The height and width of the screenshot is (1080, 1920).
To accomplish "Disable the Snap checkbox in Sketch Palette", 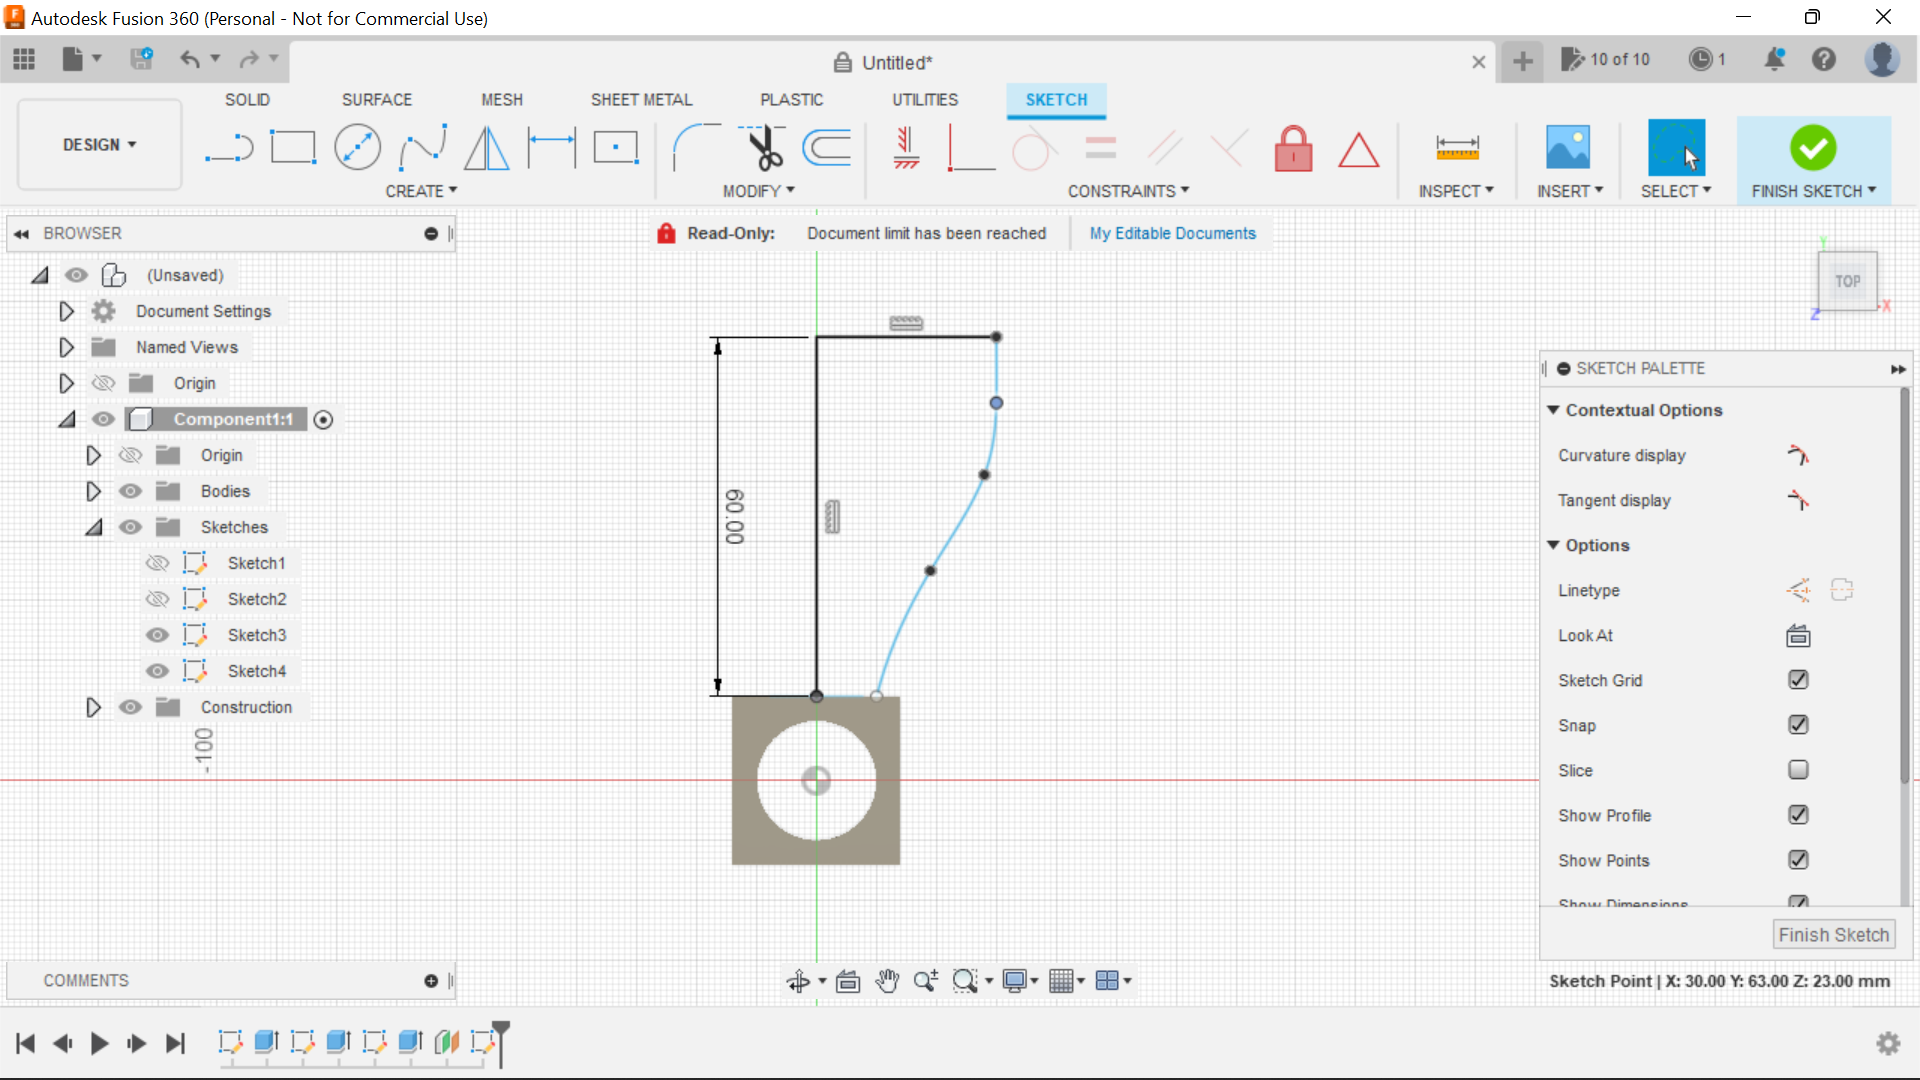I will (x=1798, y=725).
